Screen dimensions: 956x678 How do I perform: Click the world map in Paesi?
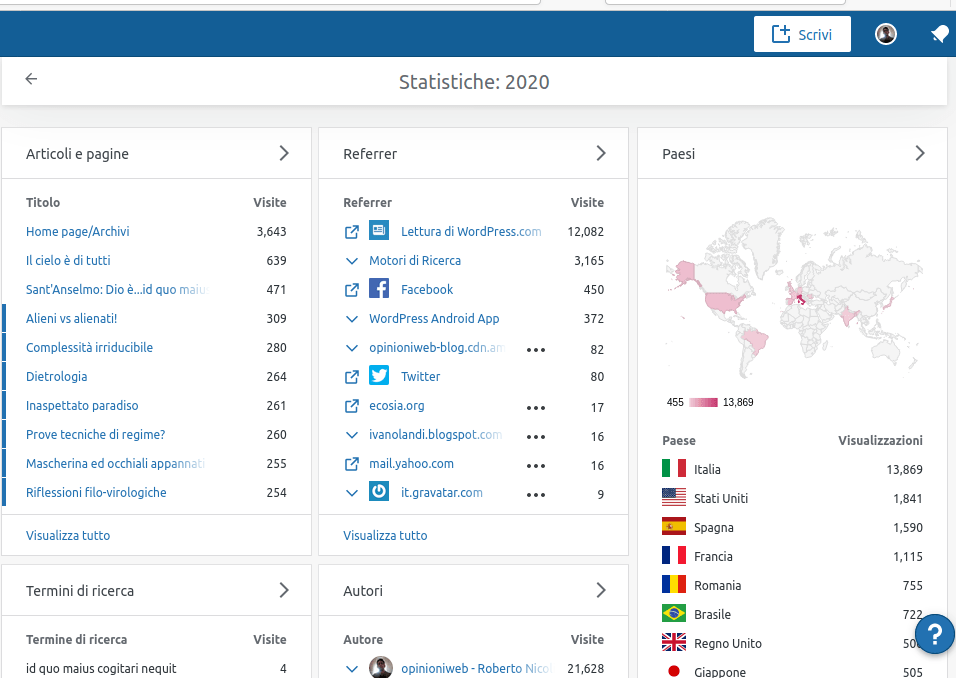pos(793,288)
